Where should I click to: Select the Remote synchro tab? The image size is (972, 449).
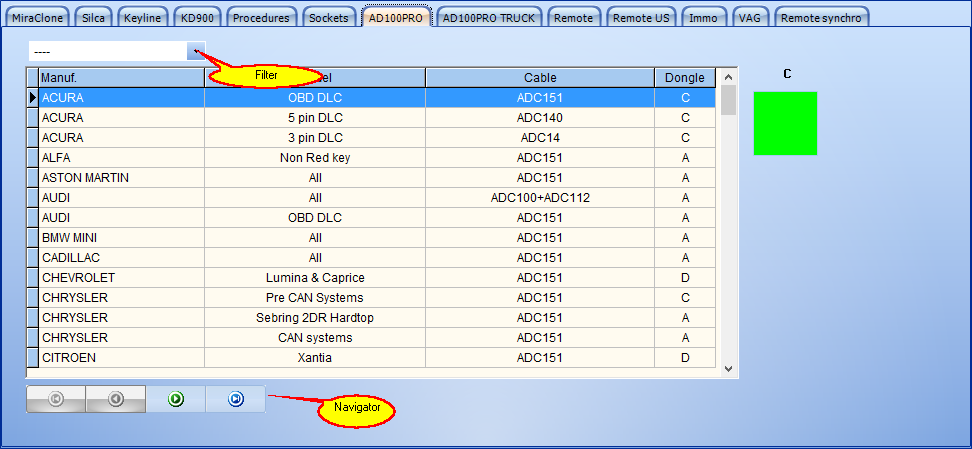coord(821,18)
